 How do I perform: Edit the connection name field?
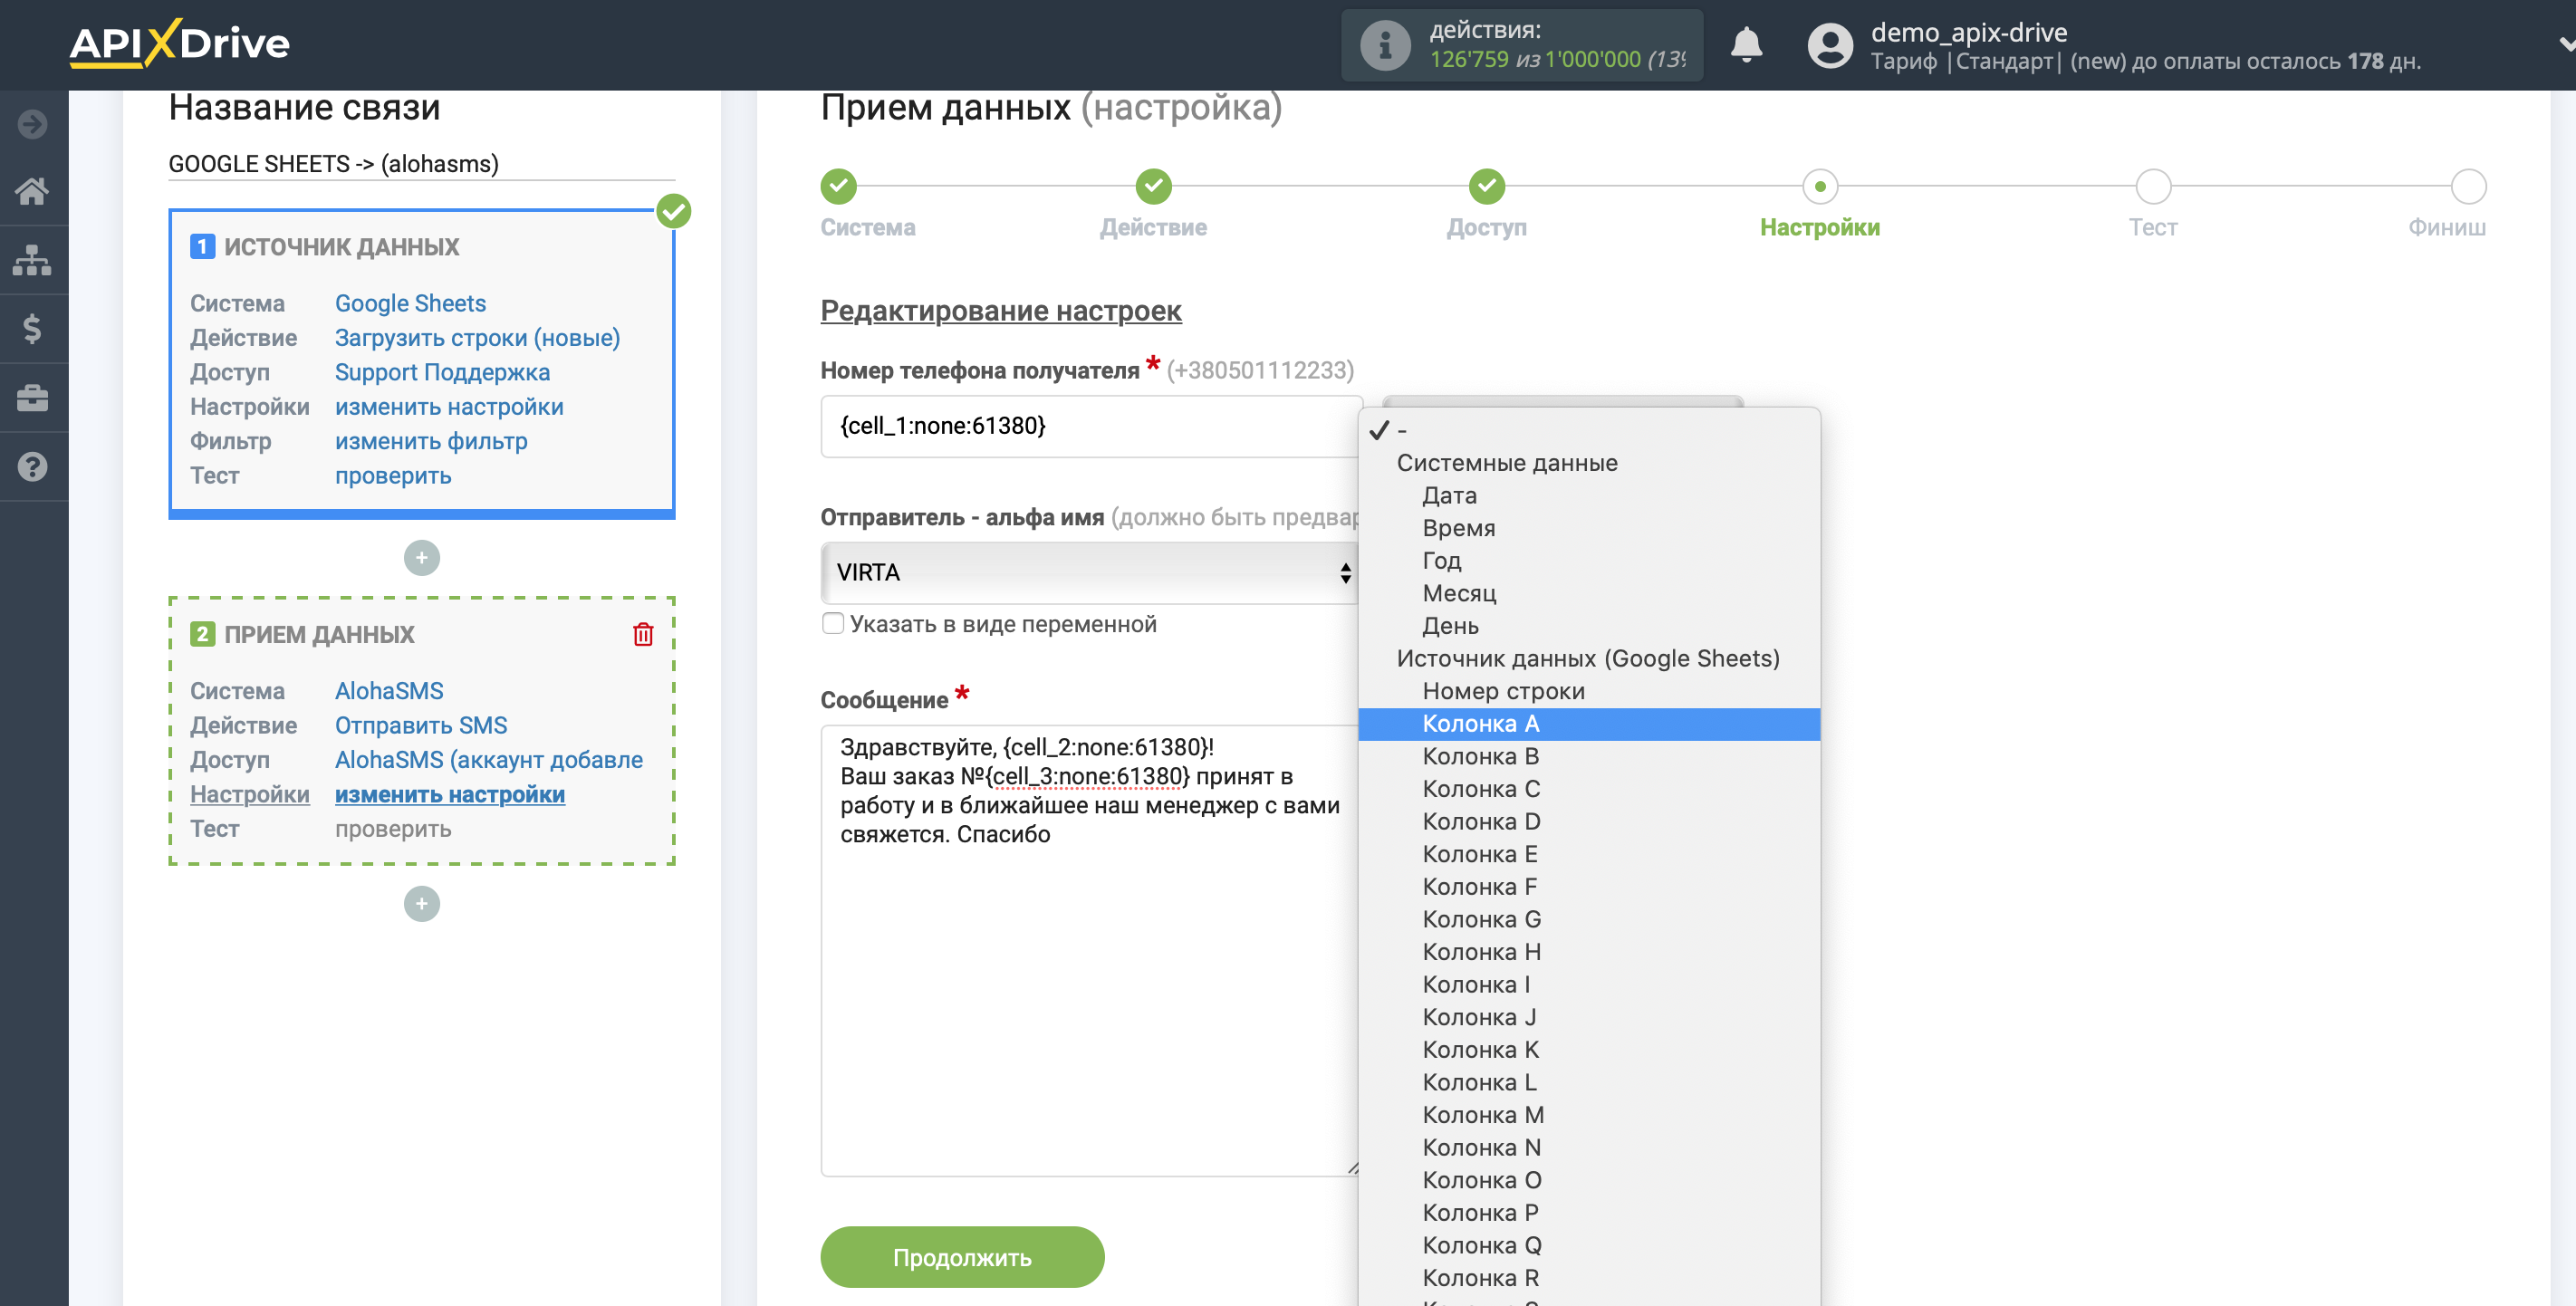pyautogui.click(x=422, y=163)
